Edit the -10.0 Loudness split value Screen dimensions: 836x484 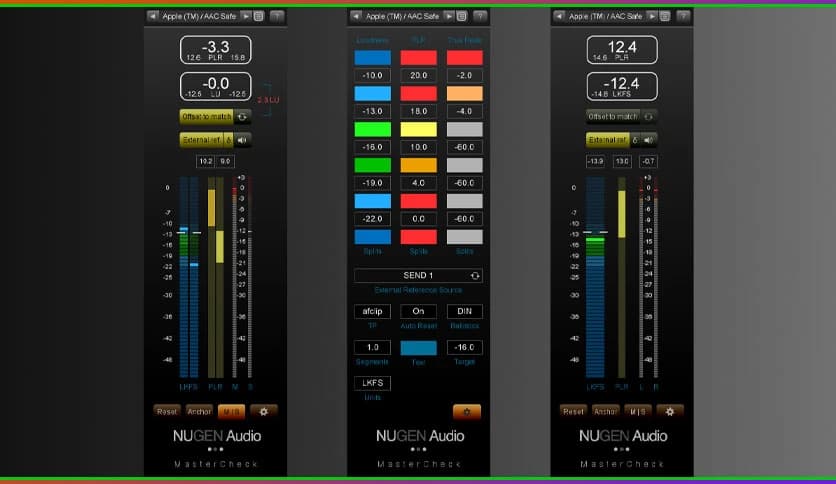coord(372,76)
